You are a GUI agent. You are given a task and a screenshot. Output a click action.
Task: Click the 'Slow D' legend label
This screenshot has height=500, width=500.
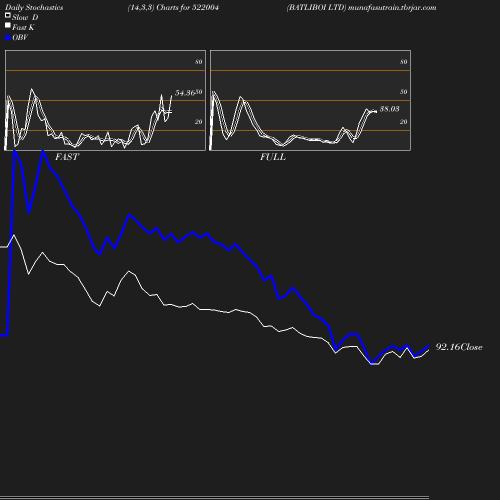click(x=25, y=17)
